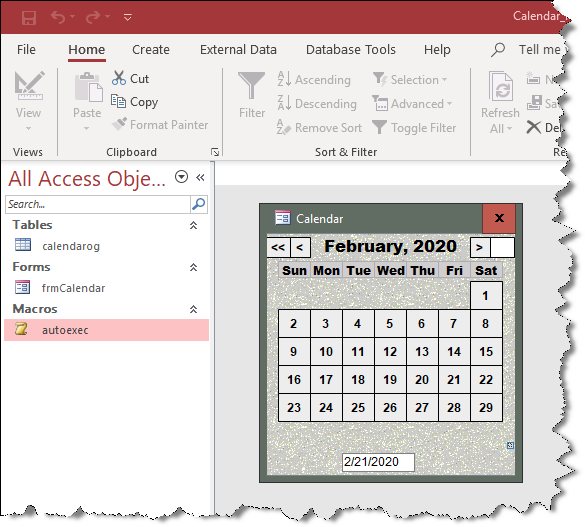Sort Ascending
The image size is (585, 527).
point(314,79)
